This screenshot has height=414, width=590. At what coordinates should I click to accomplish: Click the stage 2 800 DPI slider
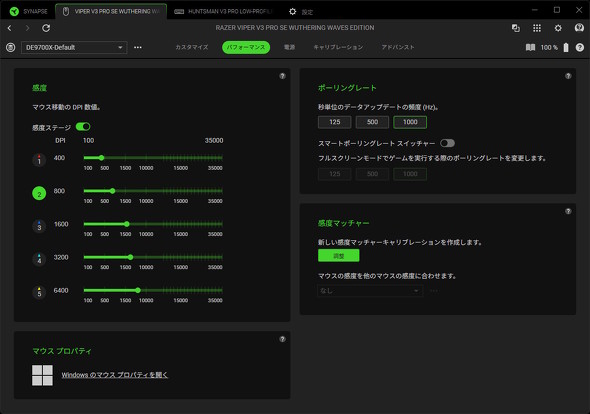pyautogui.click(x=153, y=191)
